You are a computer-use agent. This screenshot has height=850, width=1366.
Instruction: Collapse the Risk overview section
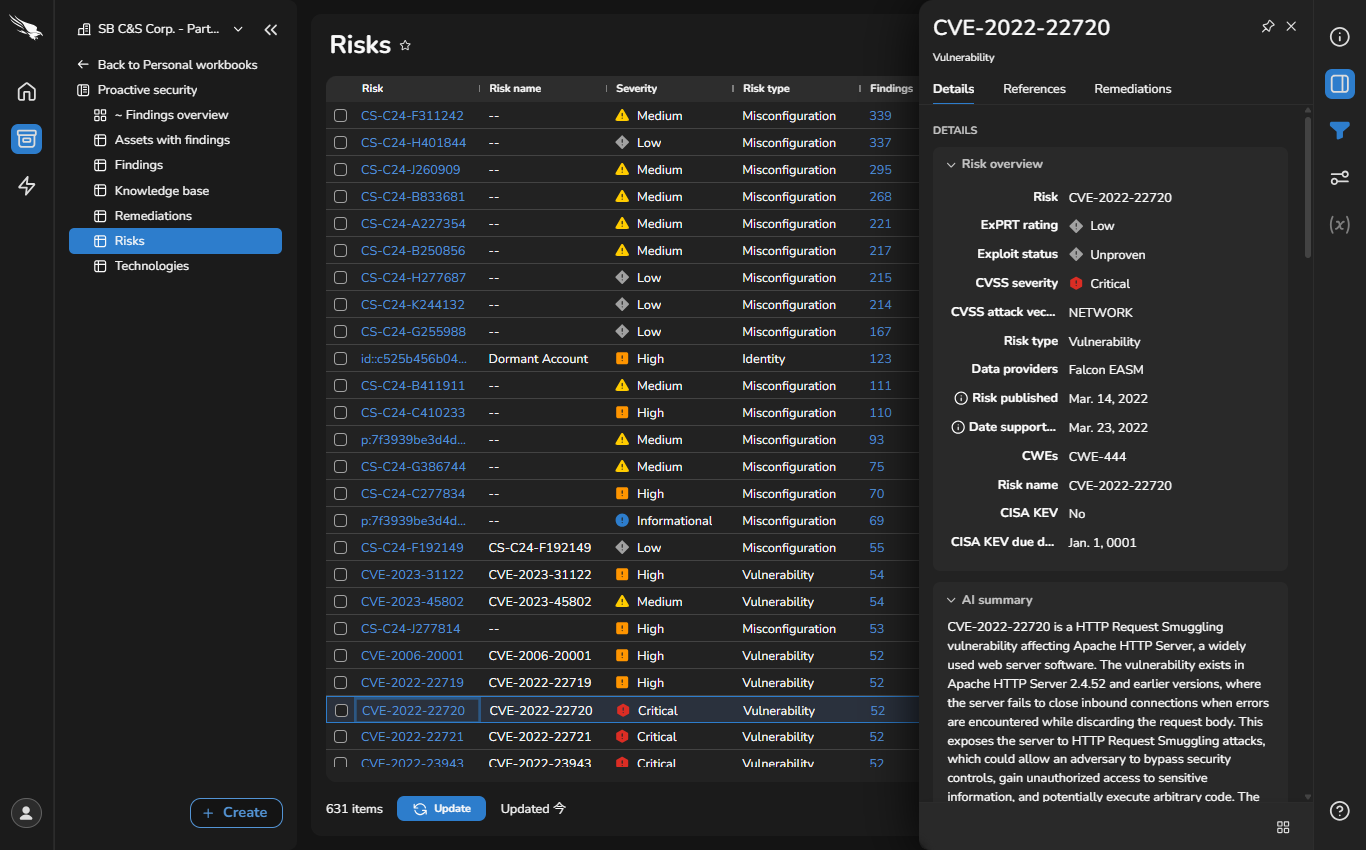point(951,164)
